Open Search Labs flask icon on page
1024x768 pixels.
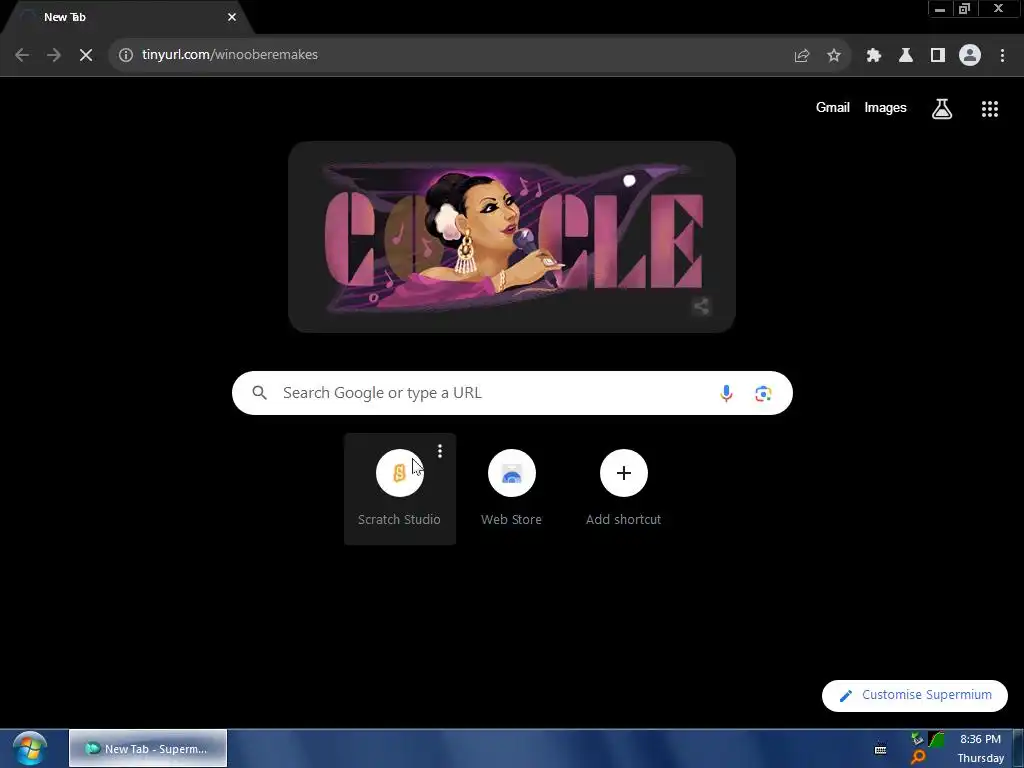pos(942,108)
